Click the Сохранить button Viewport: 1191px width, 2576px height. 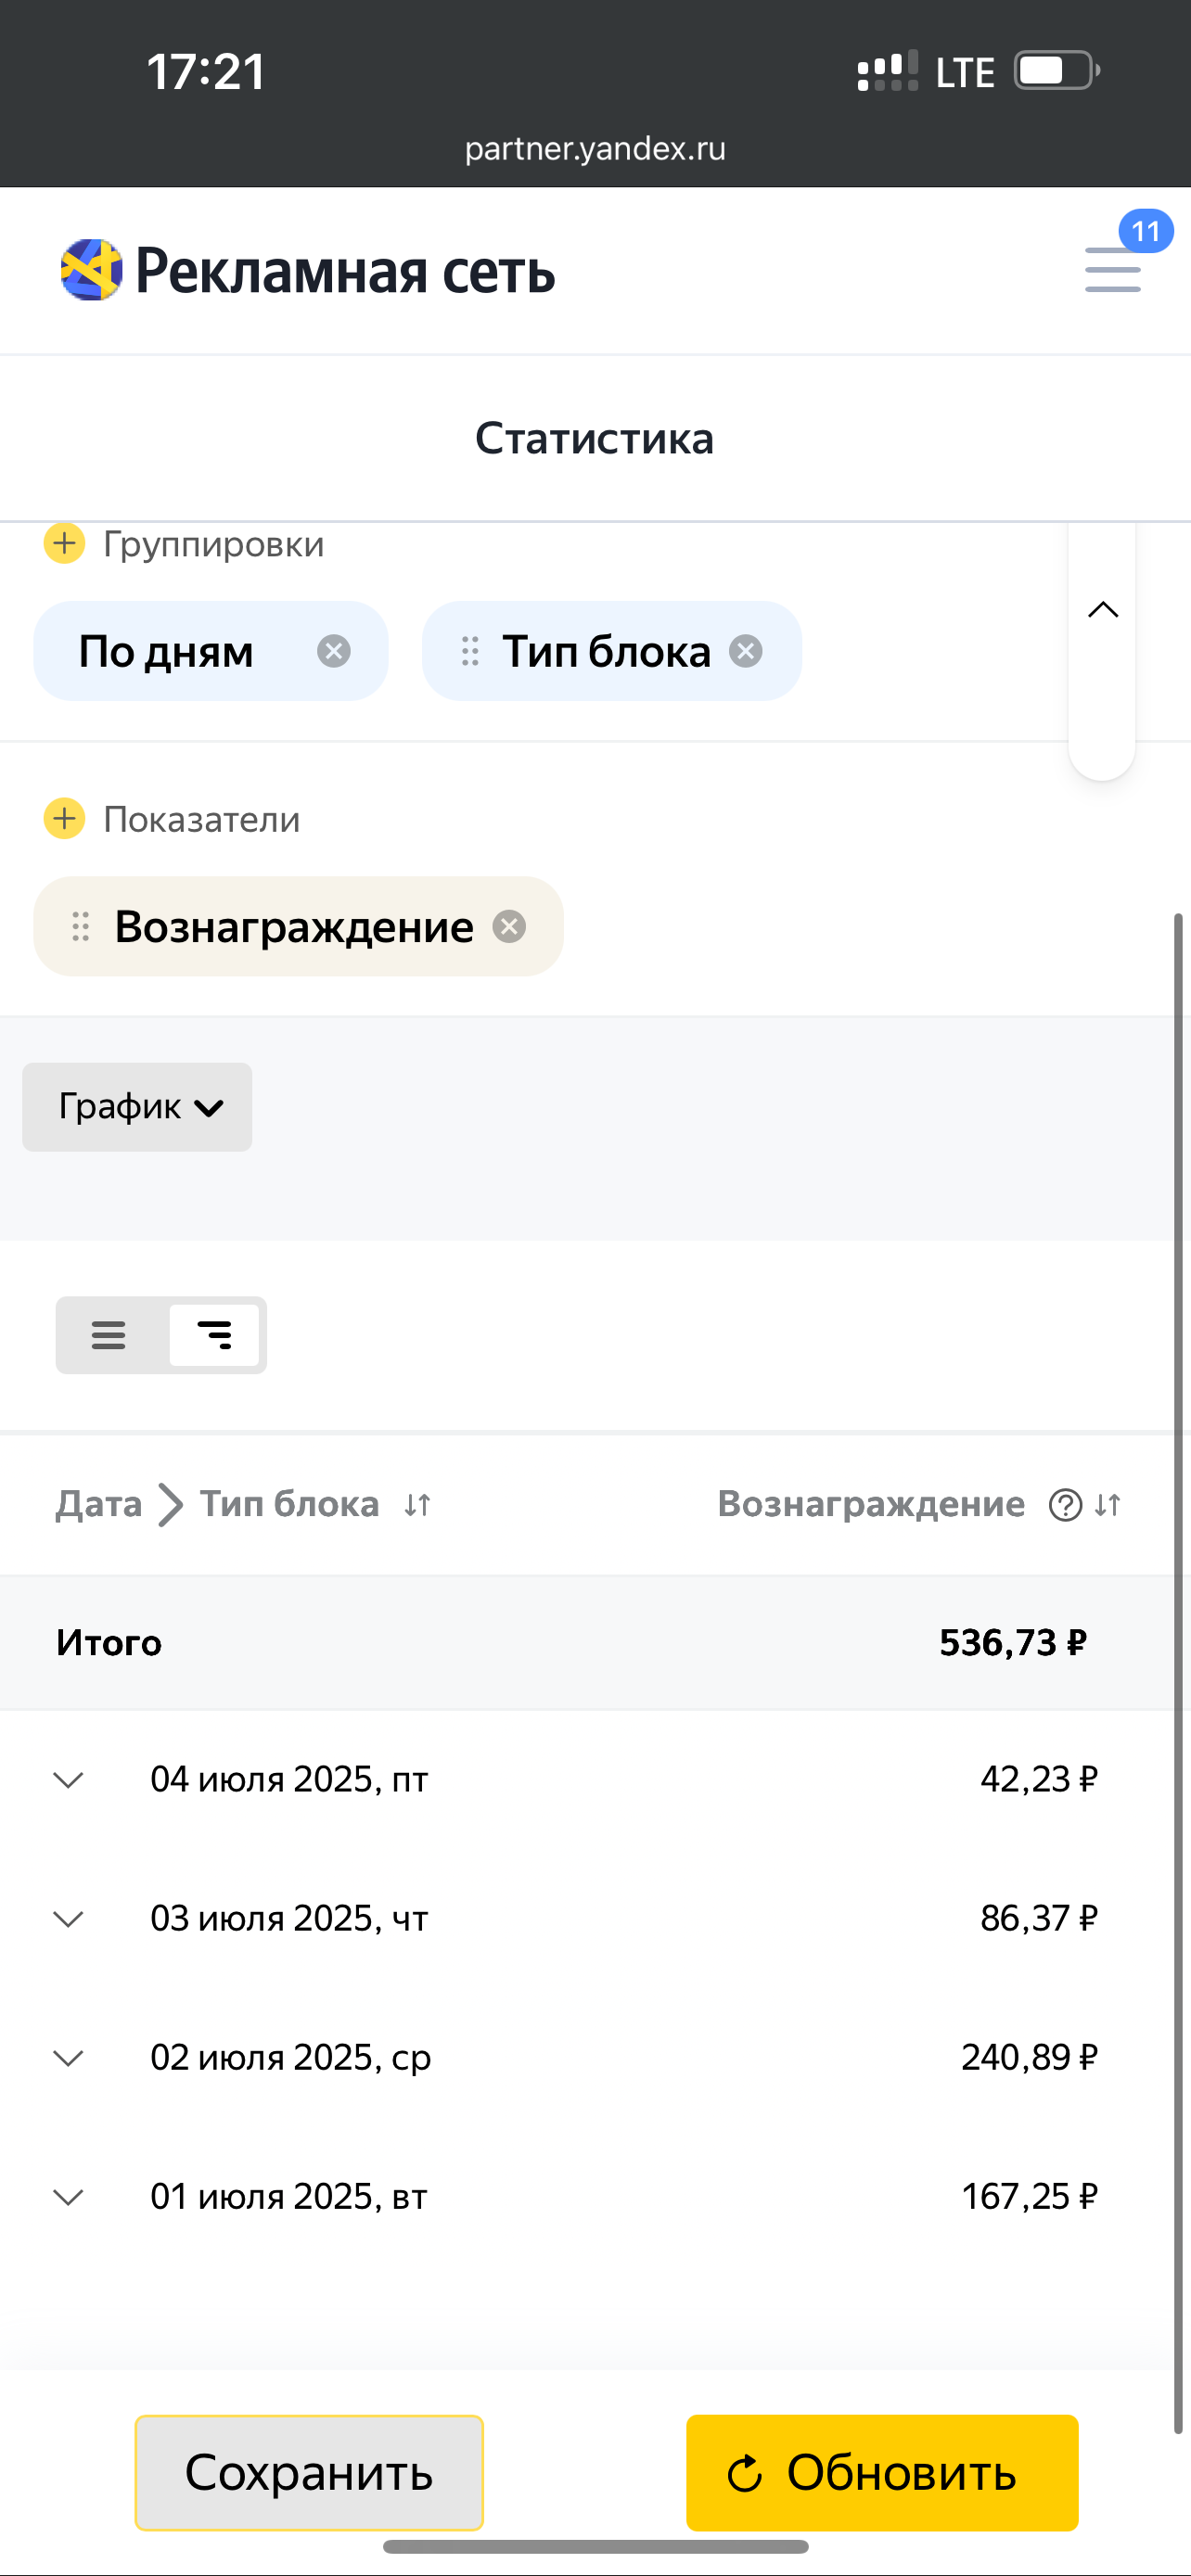[309, 2472]
